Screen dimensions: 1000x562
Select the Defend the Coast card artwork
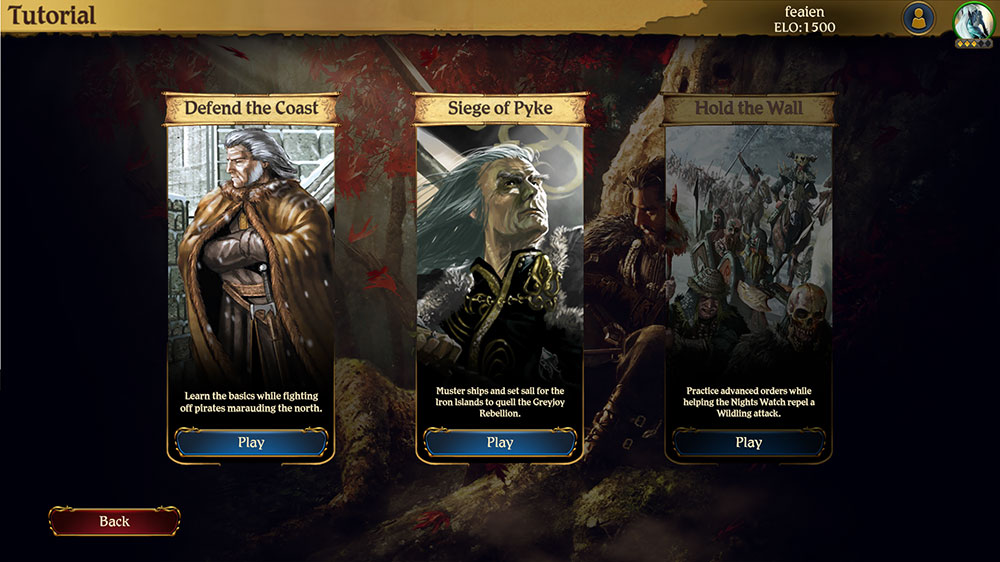click(251, 254)
